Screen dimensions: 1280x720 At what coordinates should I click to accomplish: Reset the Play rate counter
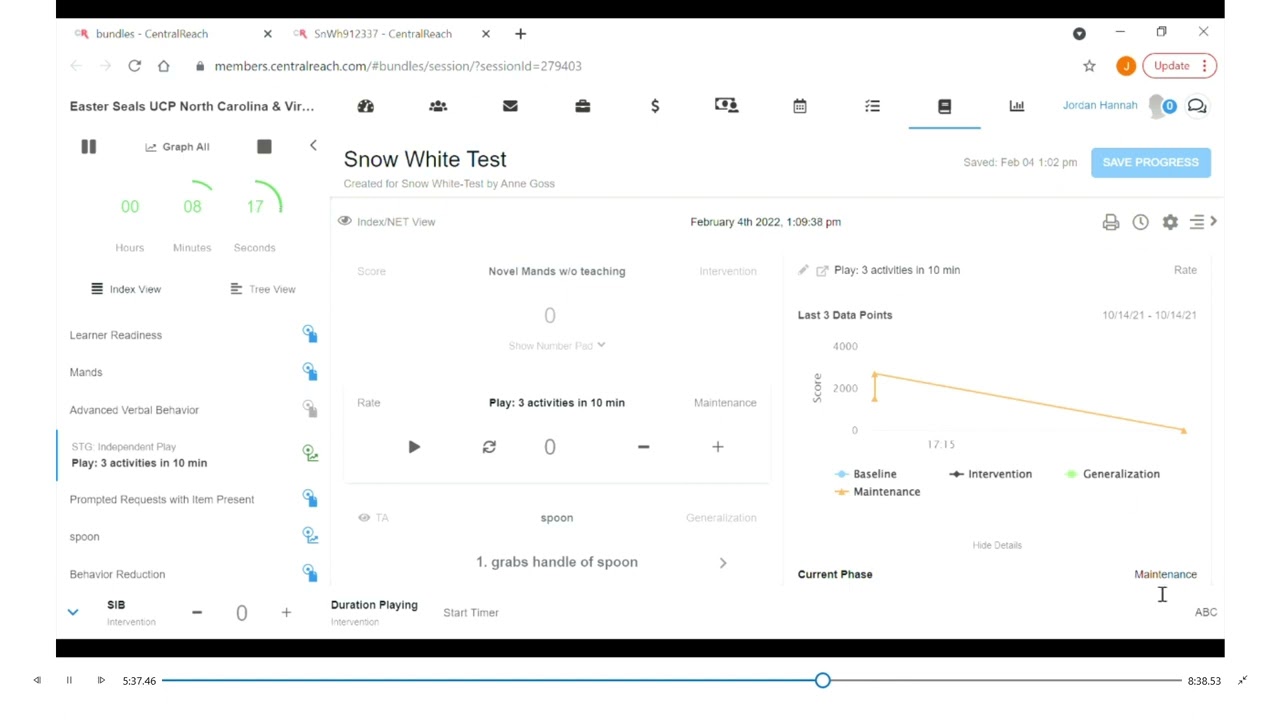[489, 447]
